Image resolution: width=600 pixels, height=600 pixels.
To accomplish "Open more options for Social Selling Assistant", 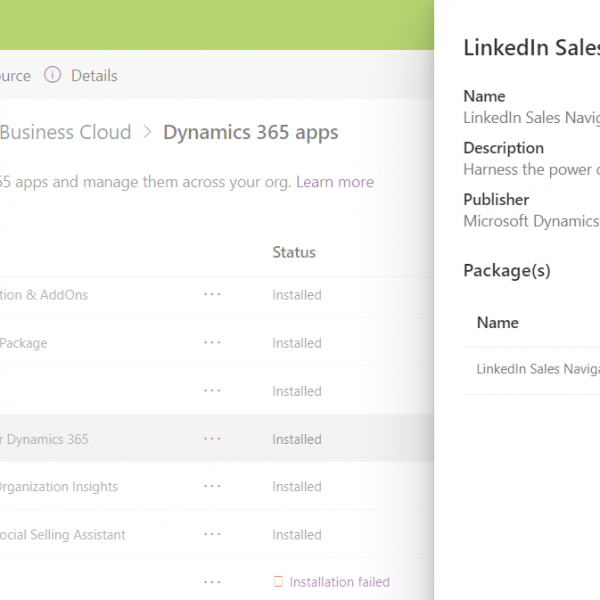I will [212, 534].
